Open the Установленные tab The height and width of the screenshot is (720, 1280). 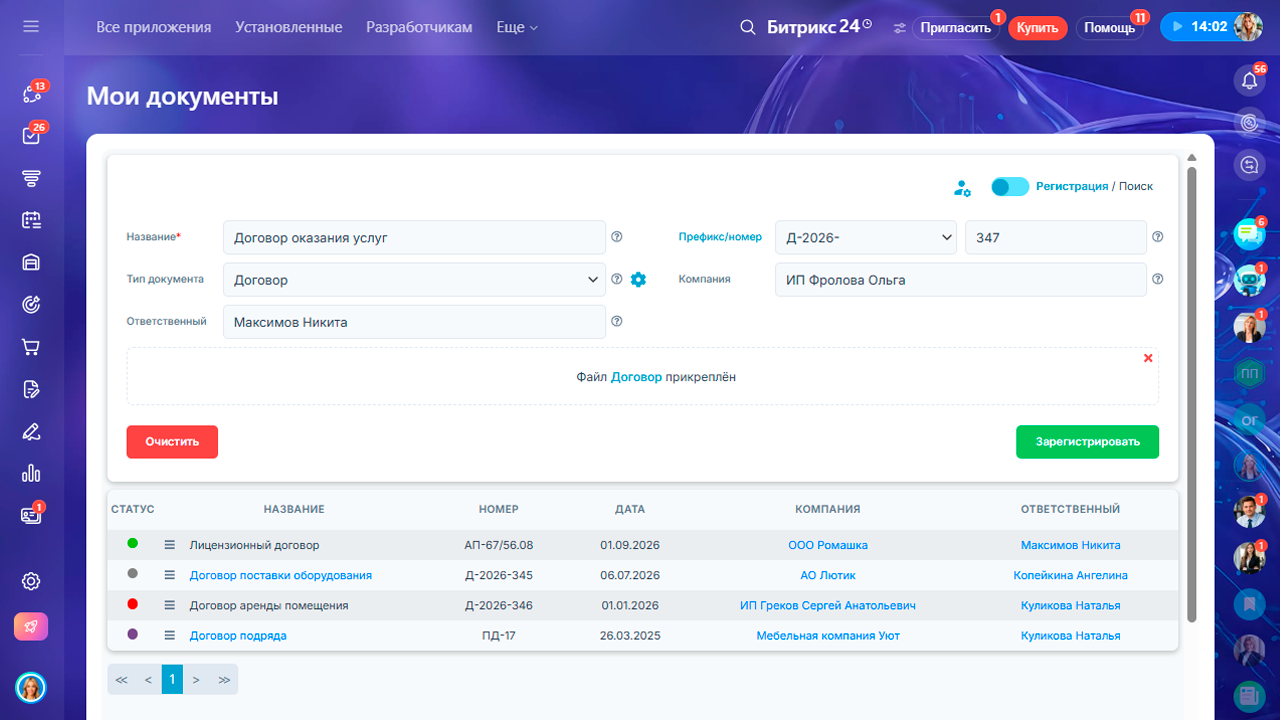click(x=288, y=27)
